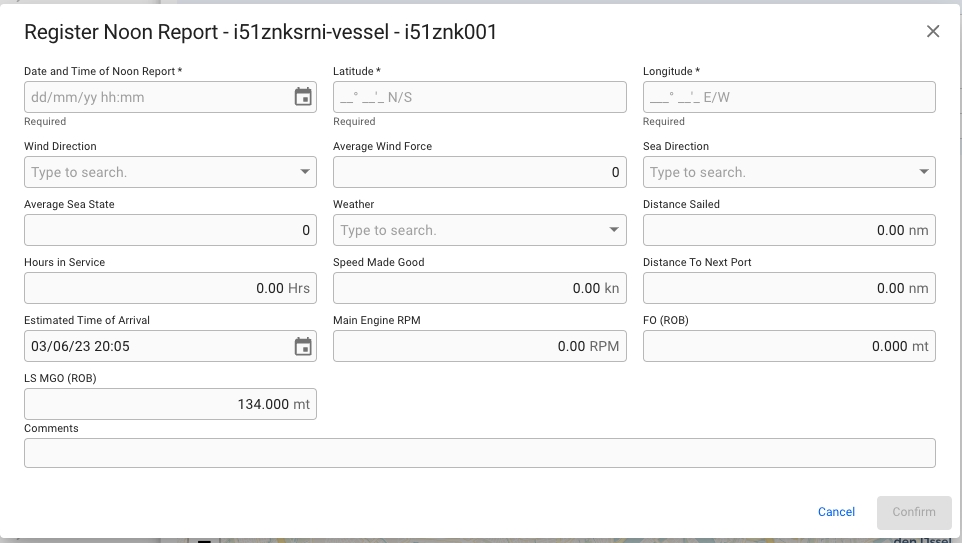Expand the Weather dropdown
This screenshot has height=543, width=962.
click(x=614, y=230)
